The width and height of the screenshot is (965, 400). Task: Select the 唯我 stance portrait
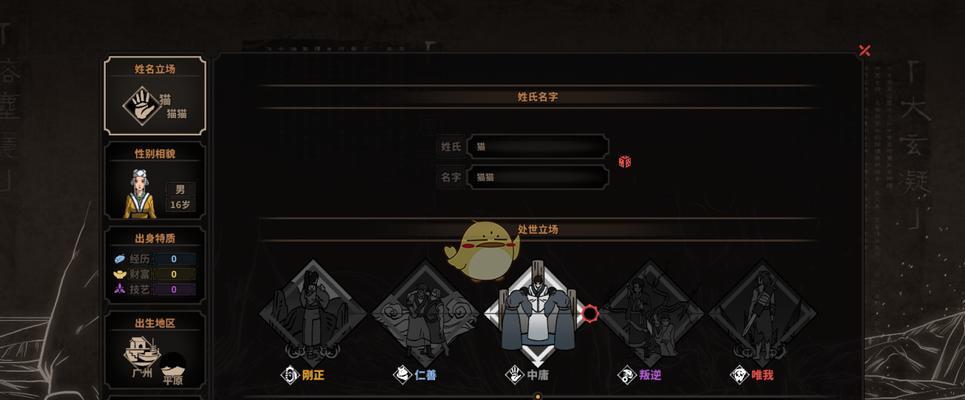[x=762, y=313]
